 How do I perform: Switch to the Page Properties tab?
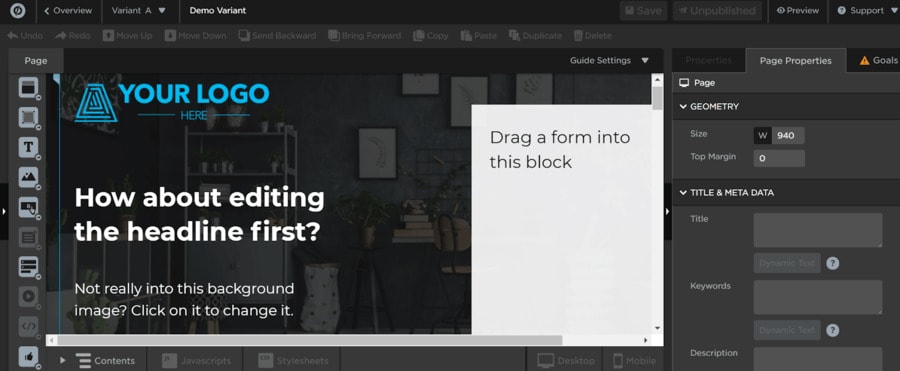[x=796, y=60]
